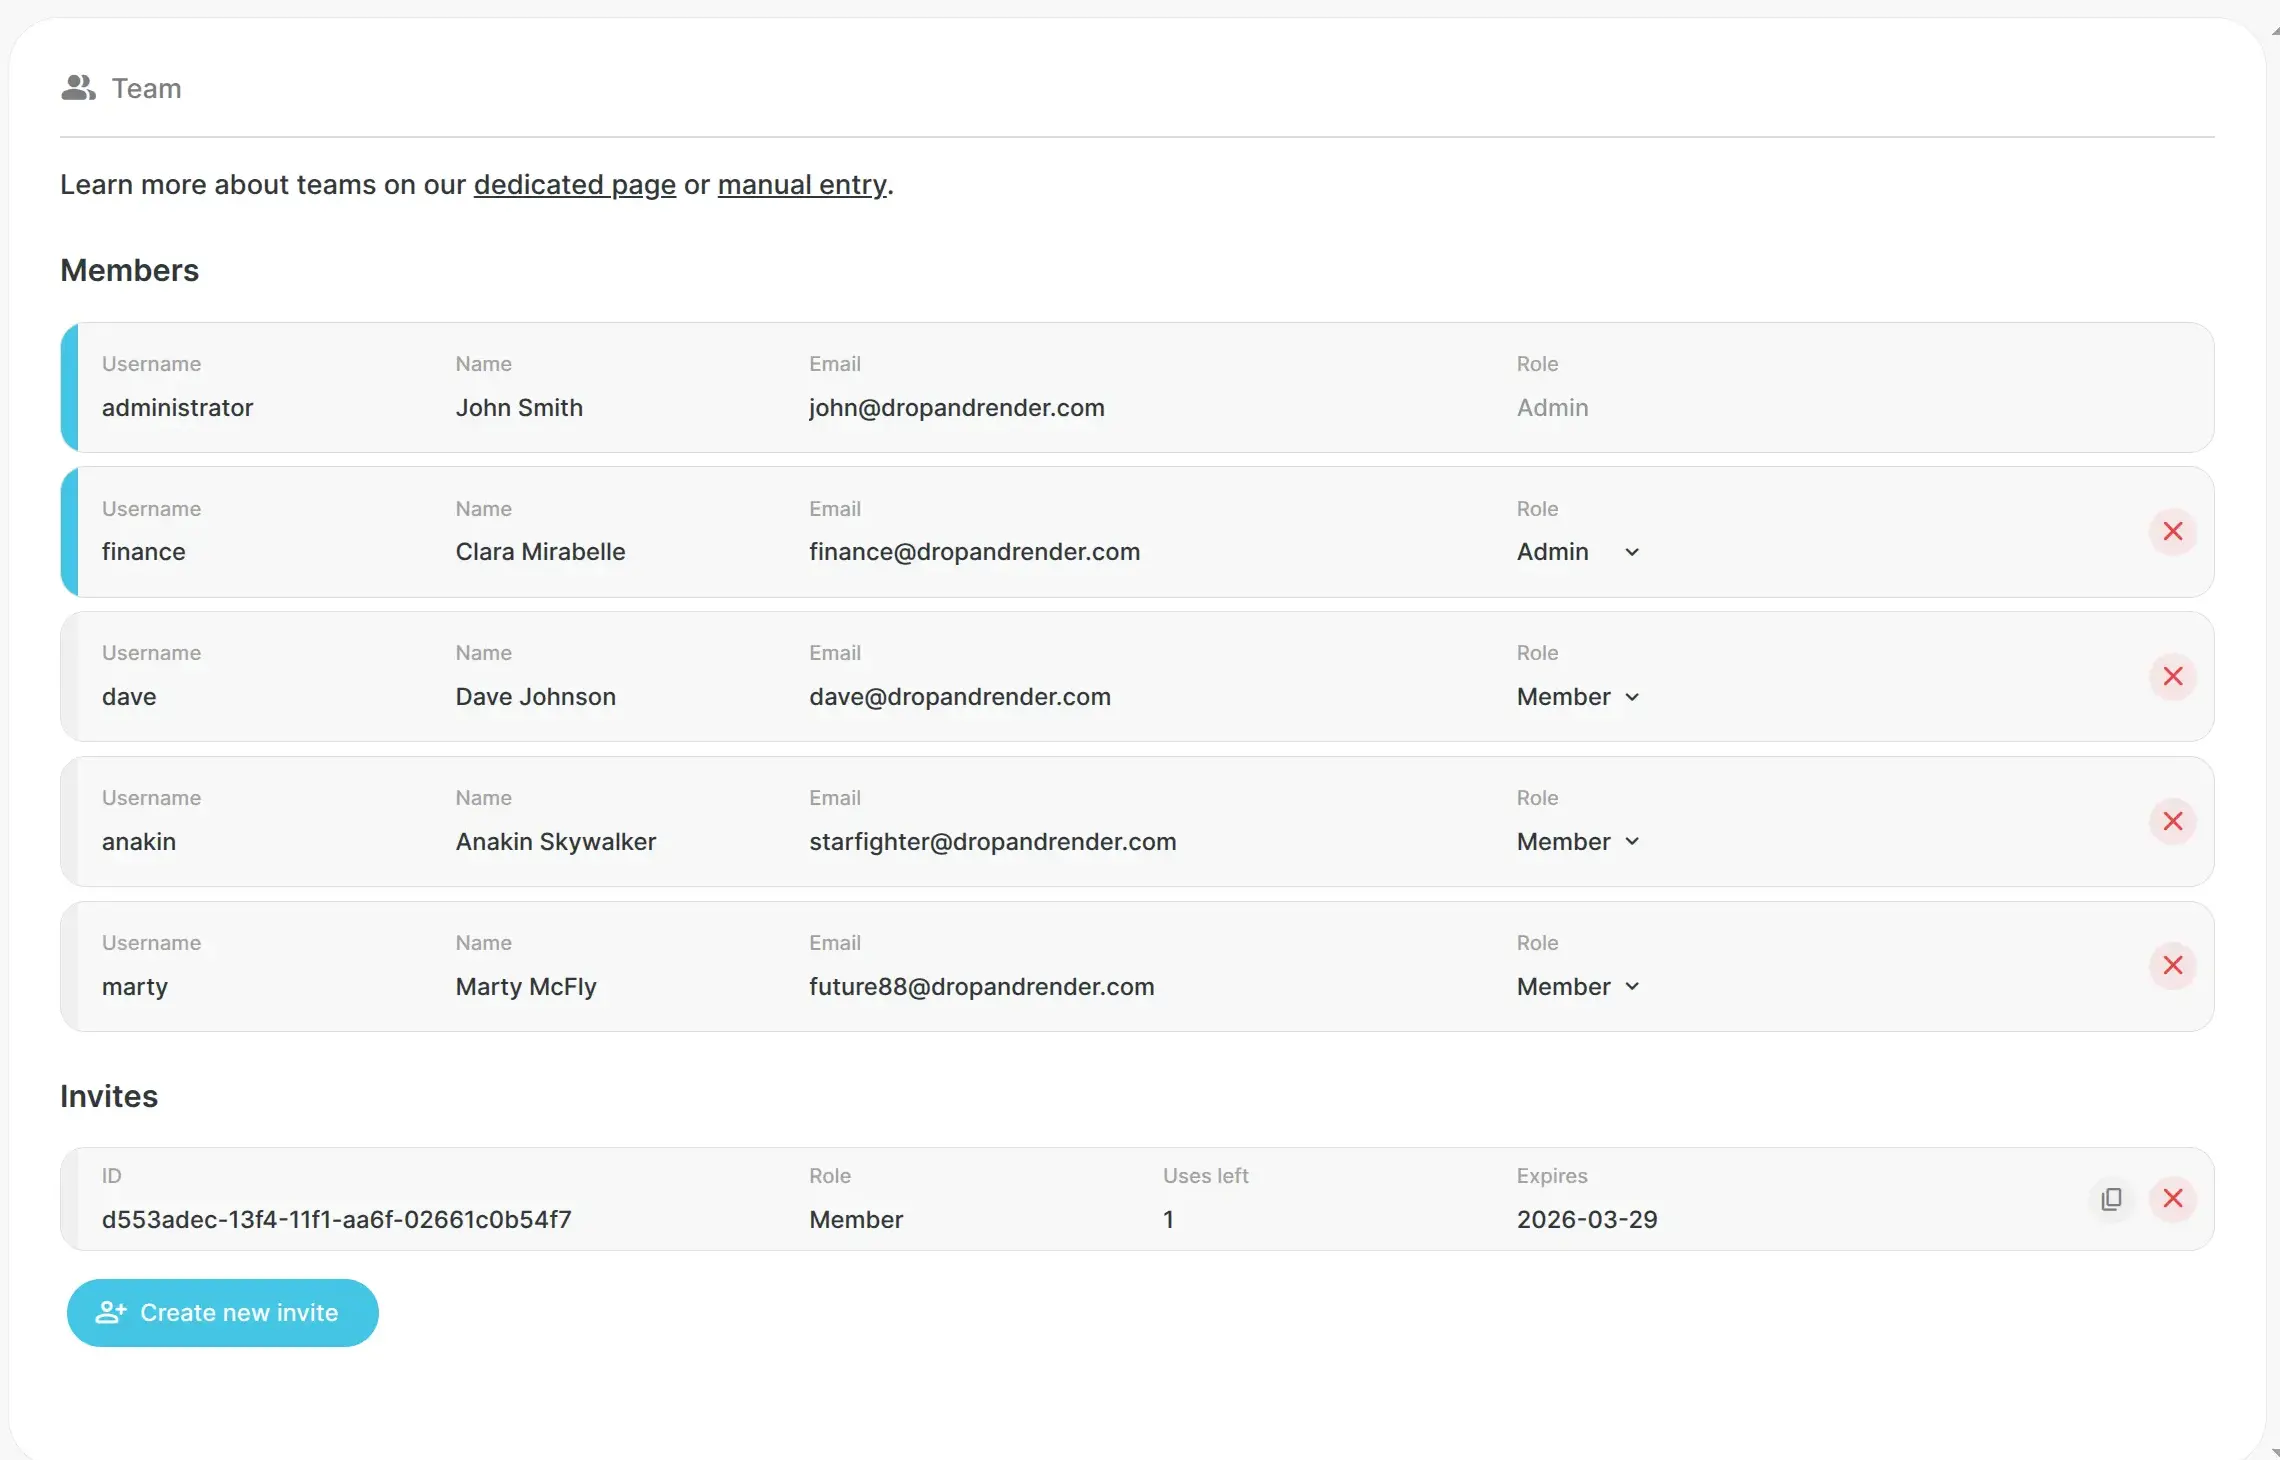Open the manual entry link

(x=801, y=185)
